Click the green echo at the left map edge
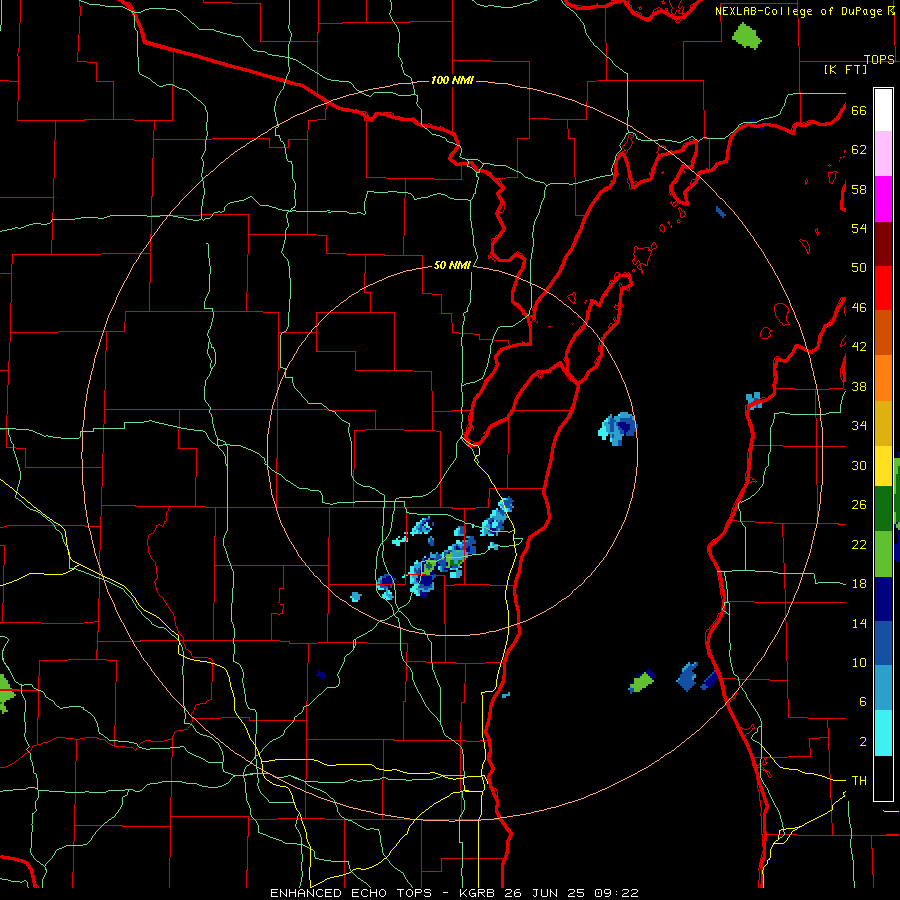The width and height of the screenshot is (900, 900). coord(7,693)
